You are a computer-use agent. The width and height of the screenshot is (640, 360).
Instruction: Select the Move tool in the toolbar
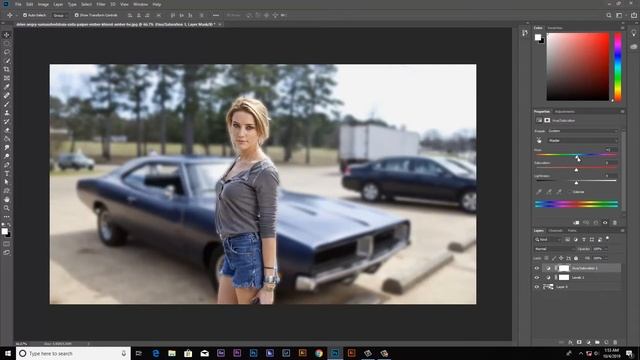[x=7, y=35]
